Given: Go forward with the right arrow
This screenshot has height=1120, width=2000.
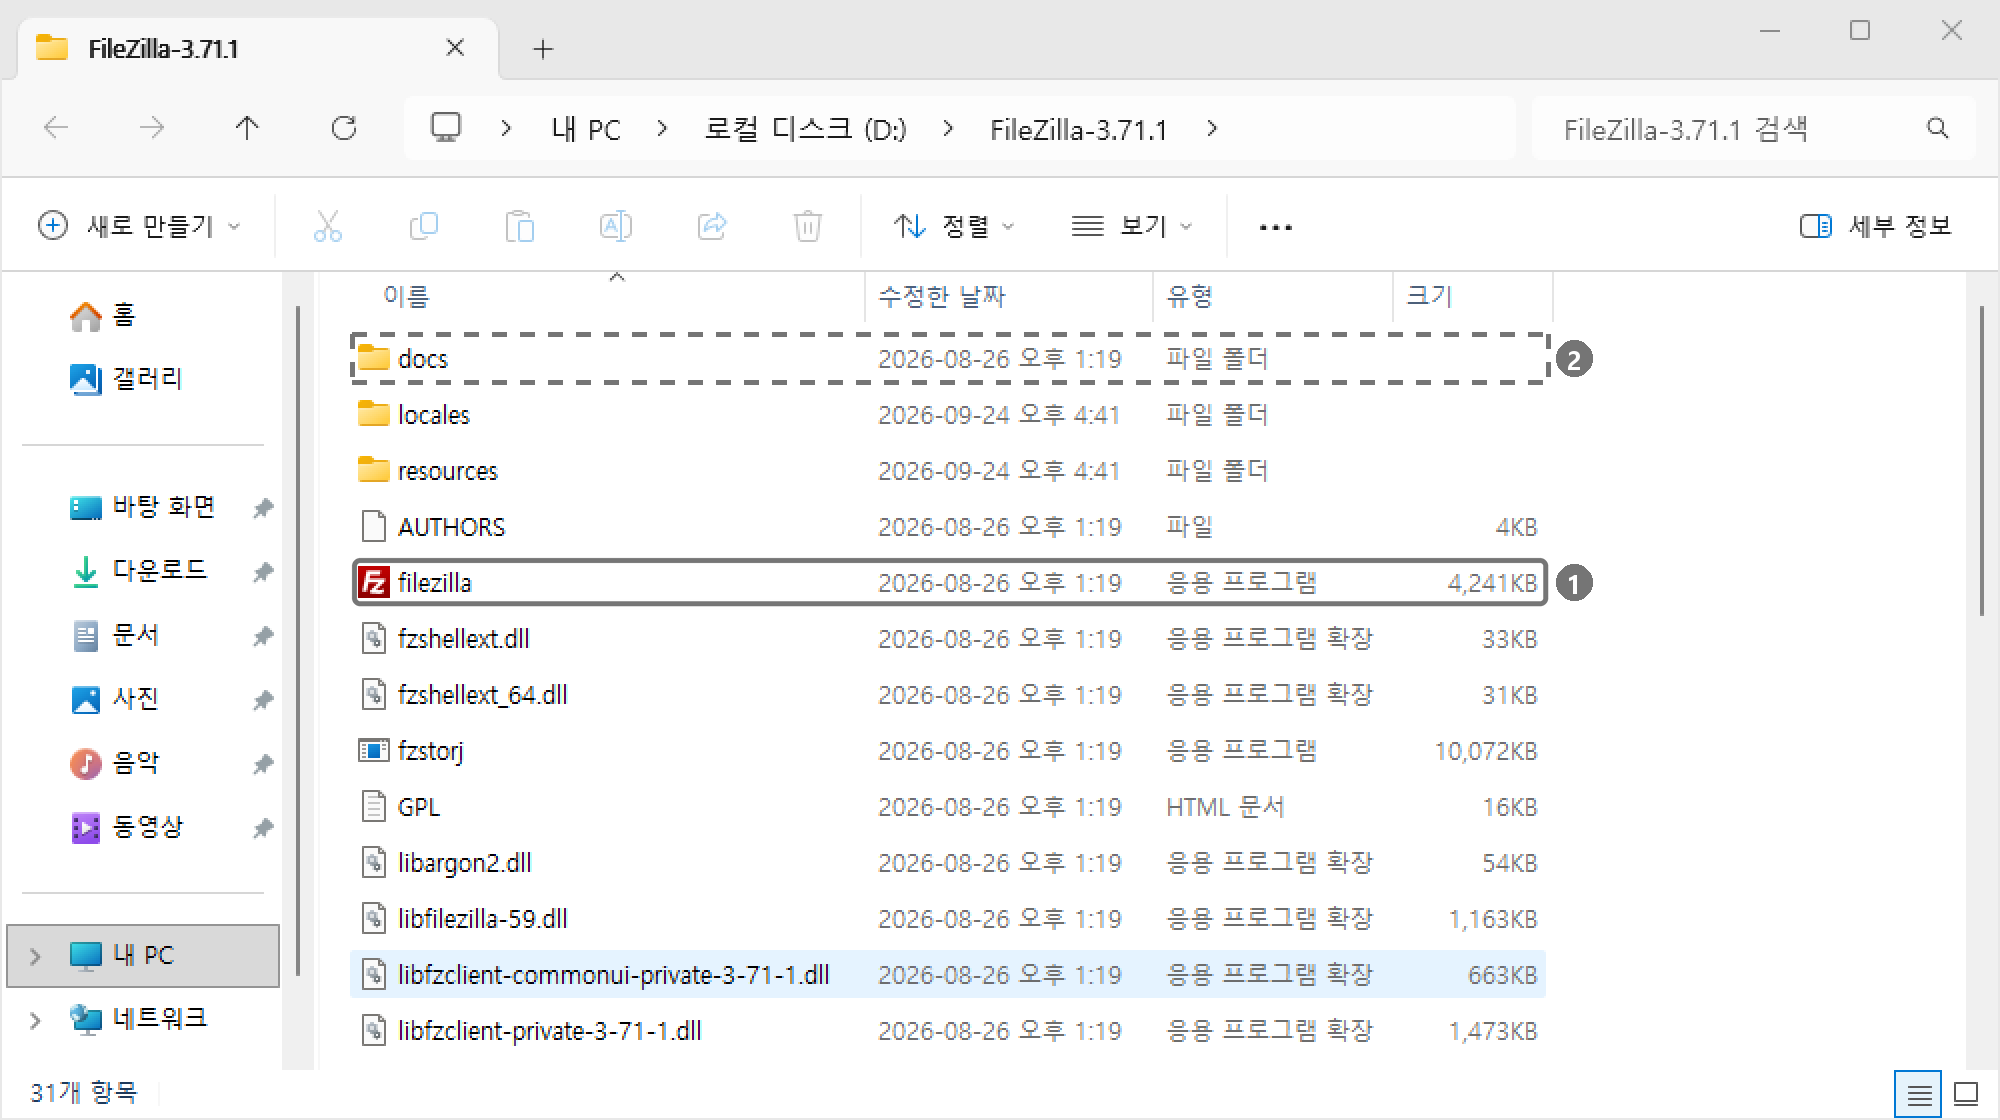Looking at the screenshot, I should click(x=152, y=128).
